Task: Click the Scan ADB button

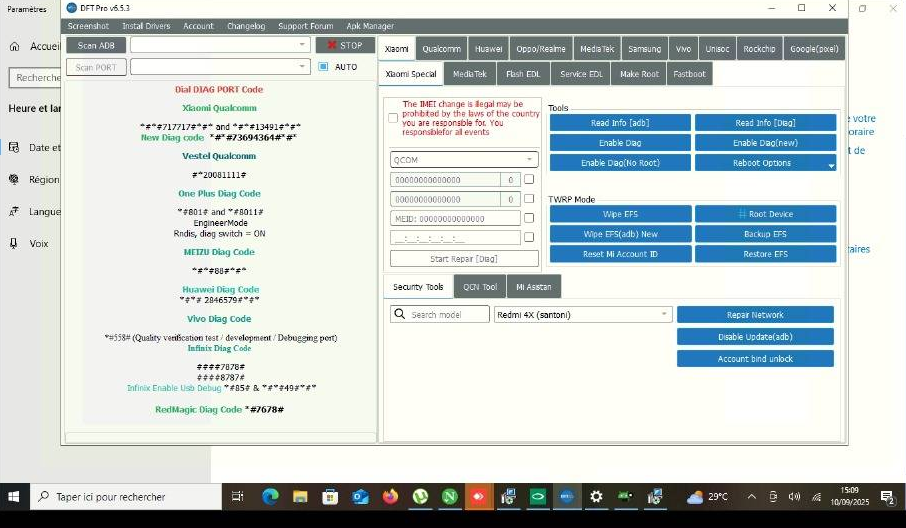Action: pos(96,45)
